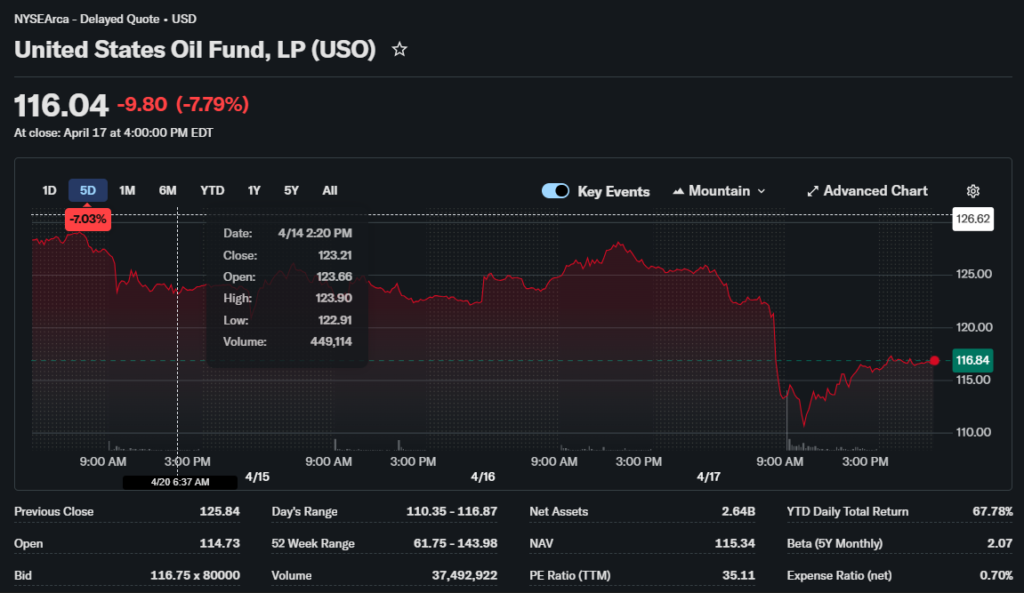This screenshot has width=1024, height=593.
Task: Add USO to watchlist with the star icon
Action: tap(399, 49)
